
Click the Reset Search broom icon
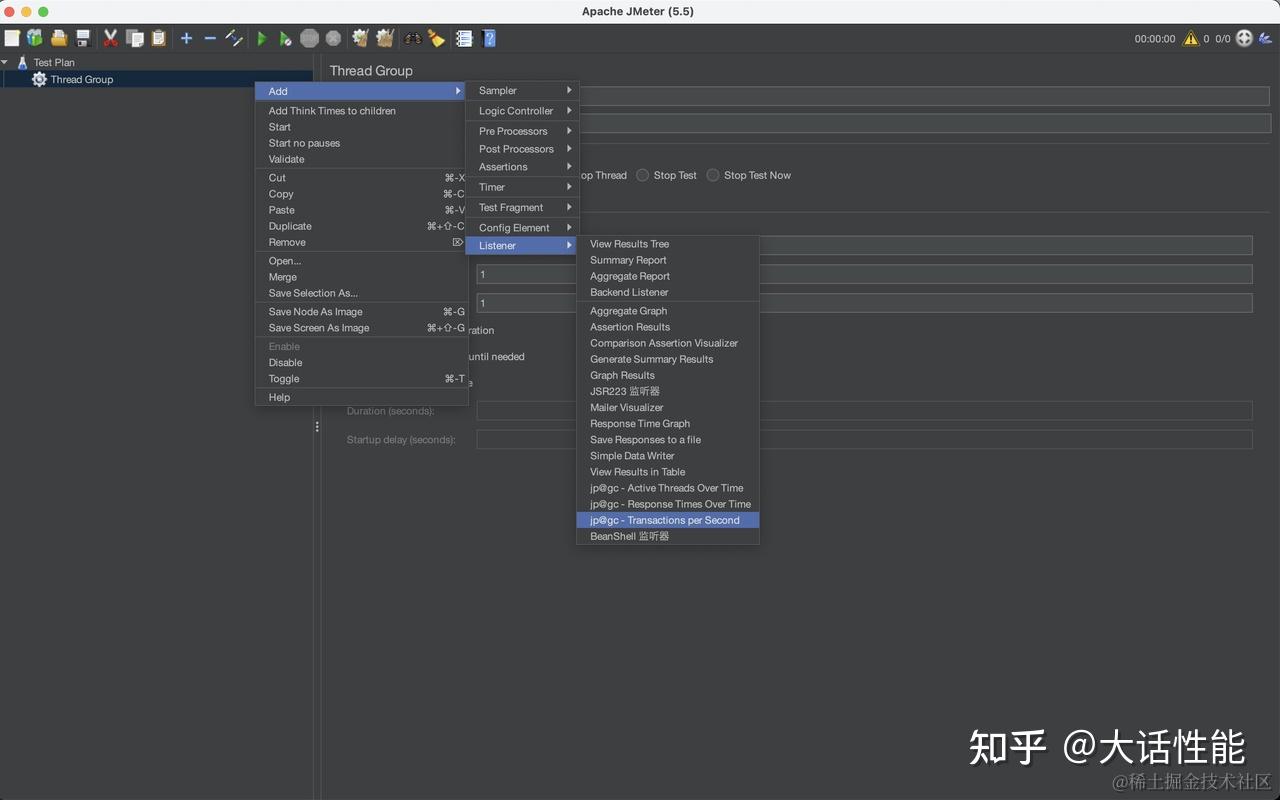click(x=436, y=38)
